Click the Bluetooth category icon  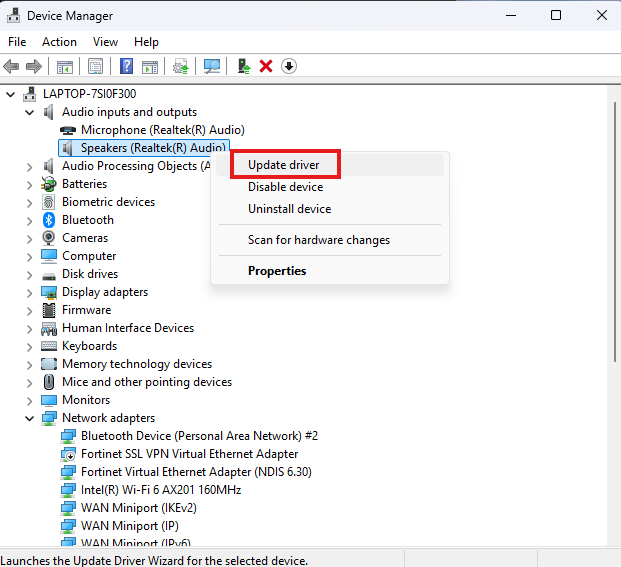click(x=49, y=220)
